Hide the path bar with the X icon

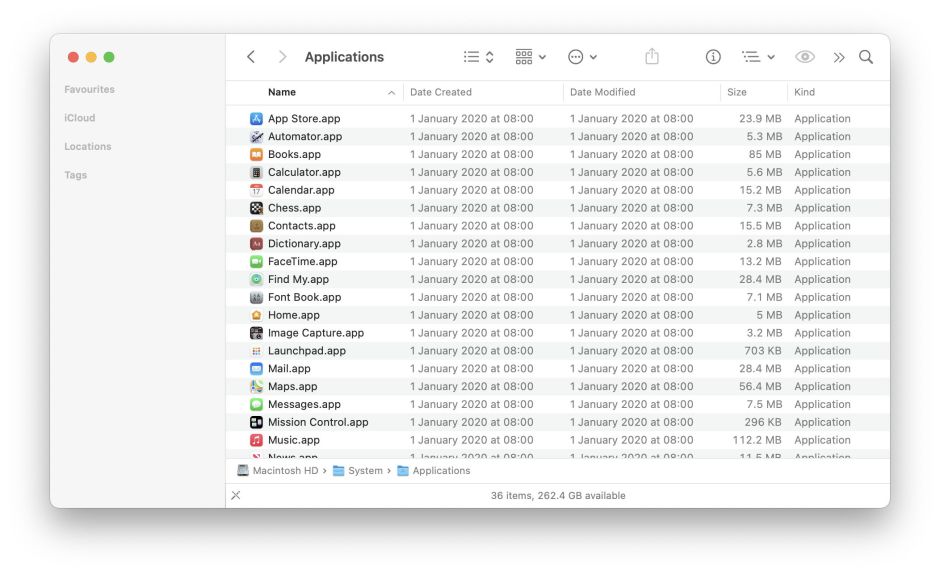click(236, 495)
